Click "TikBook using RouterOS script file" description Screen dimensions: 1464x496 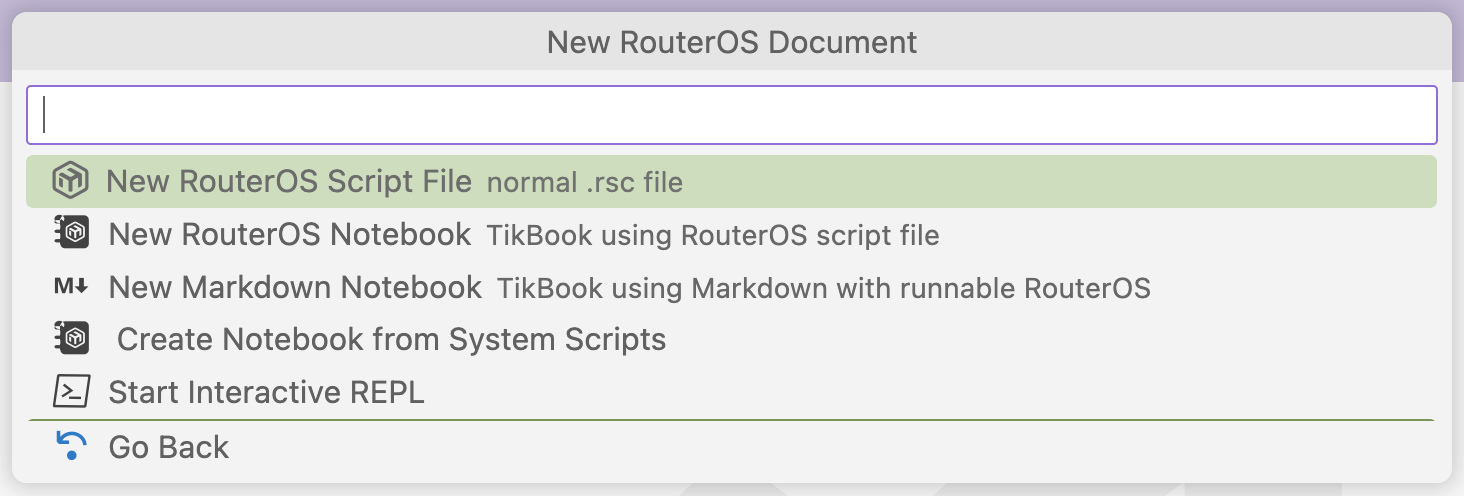(x=712, y=236)
